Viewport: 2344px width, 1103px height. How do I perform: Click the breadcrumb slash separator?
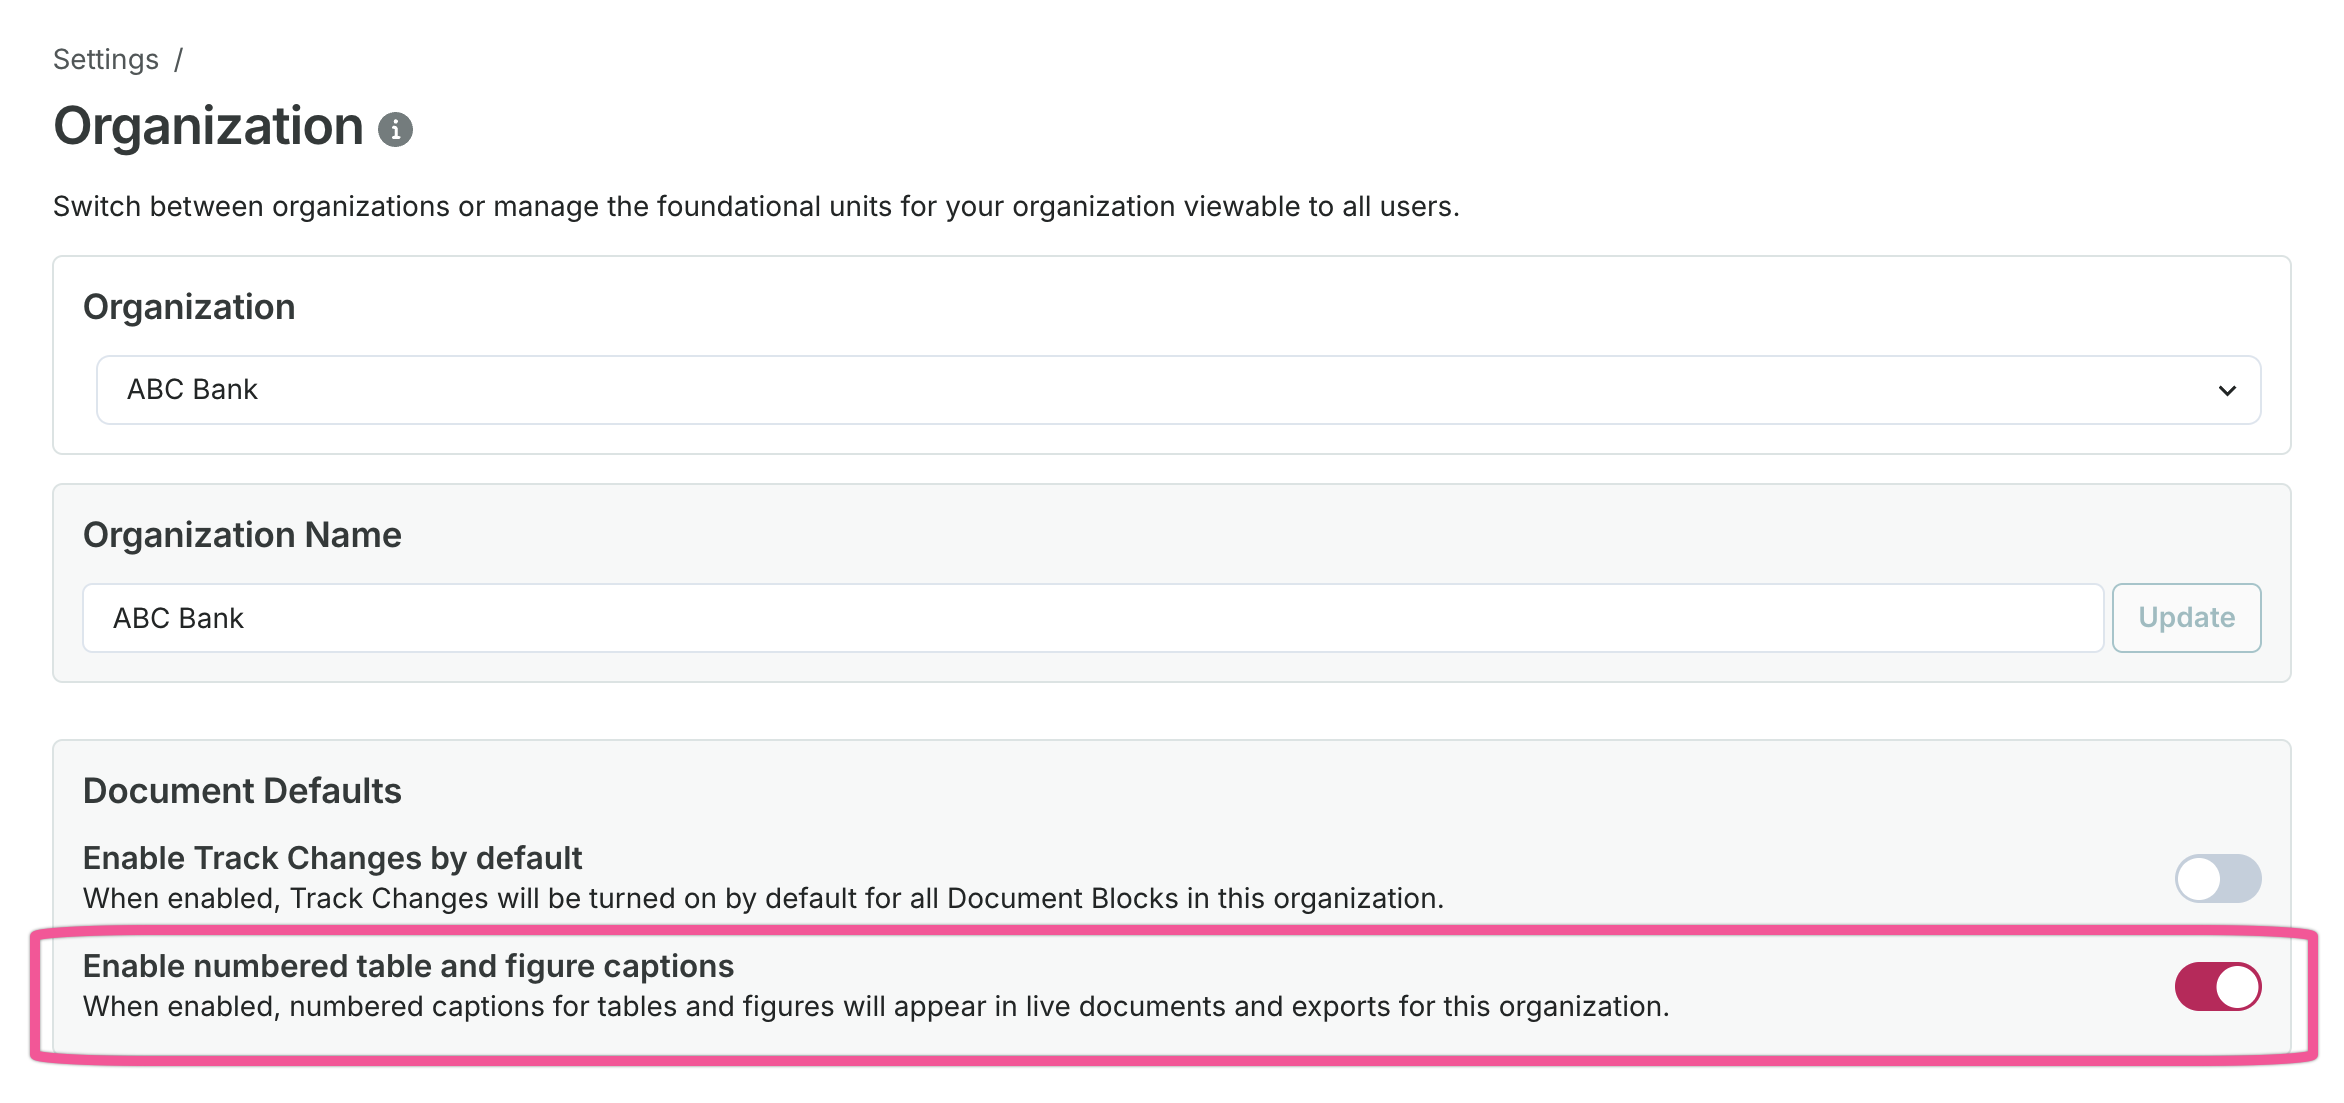click(x=178, y=60)
